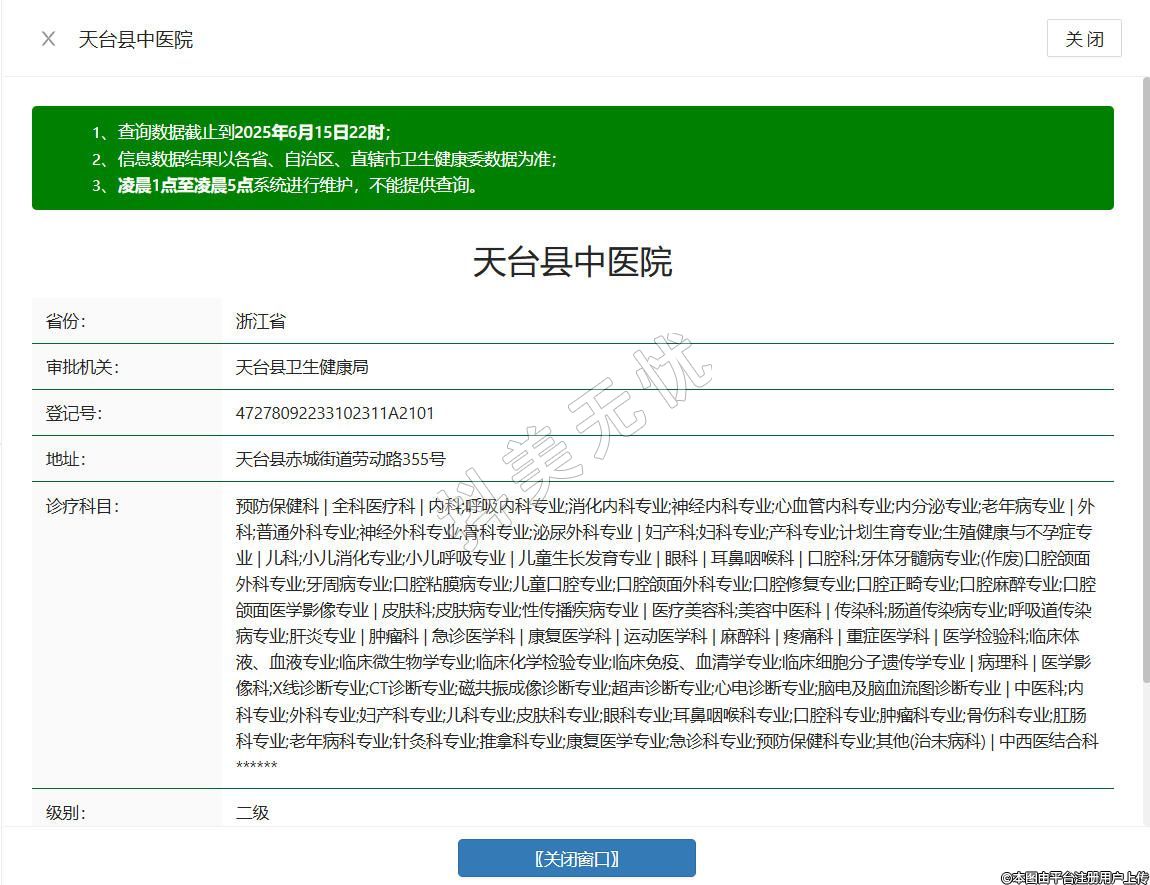1150x885 pixels.
Task: Click the address 天台县赤城街道劳动路355号
Action: coord(340,459)
